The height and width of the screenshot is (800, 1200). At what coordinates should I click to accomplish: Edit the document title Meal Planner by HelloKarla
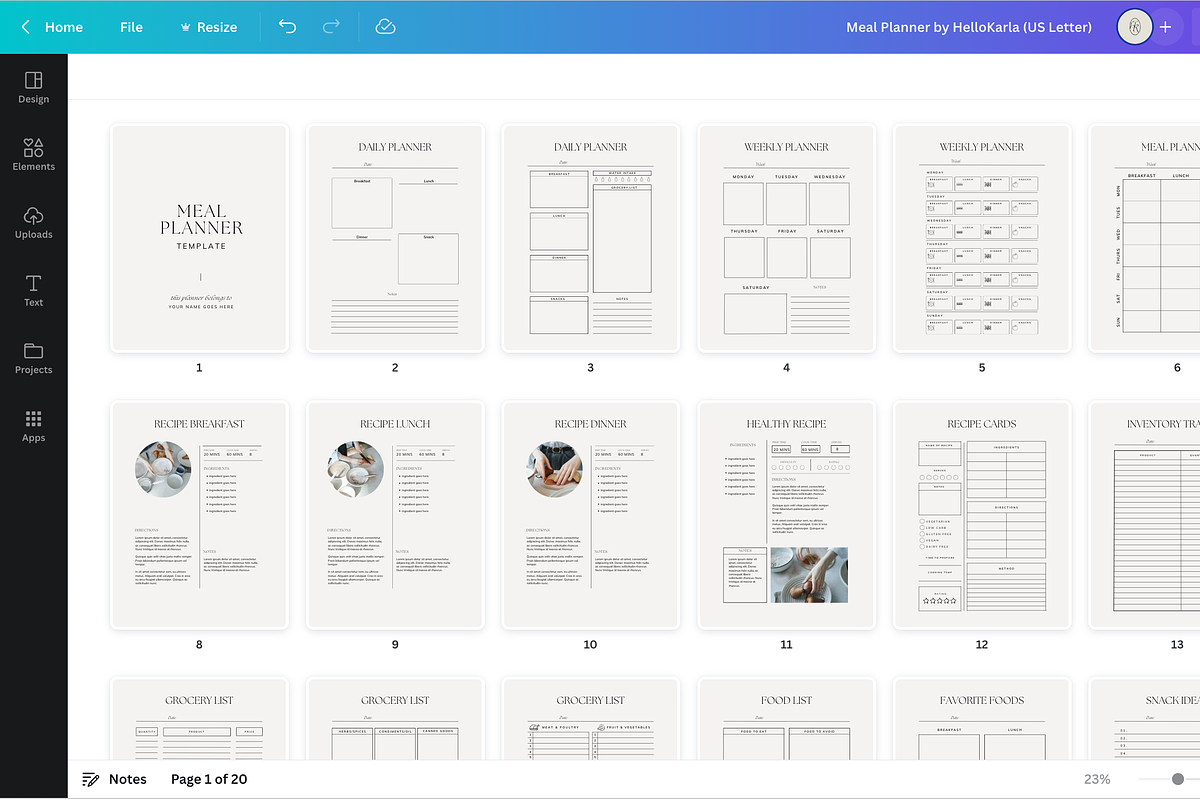(x=969, y=27)
